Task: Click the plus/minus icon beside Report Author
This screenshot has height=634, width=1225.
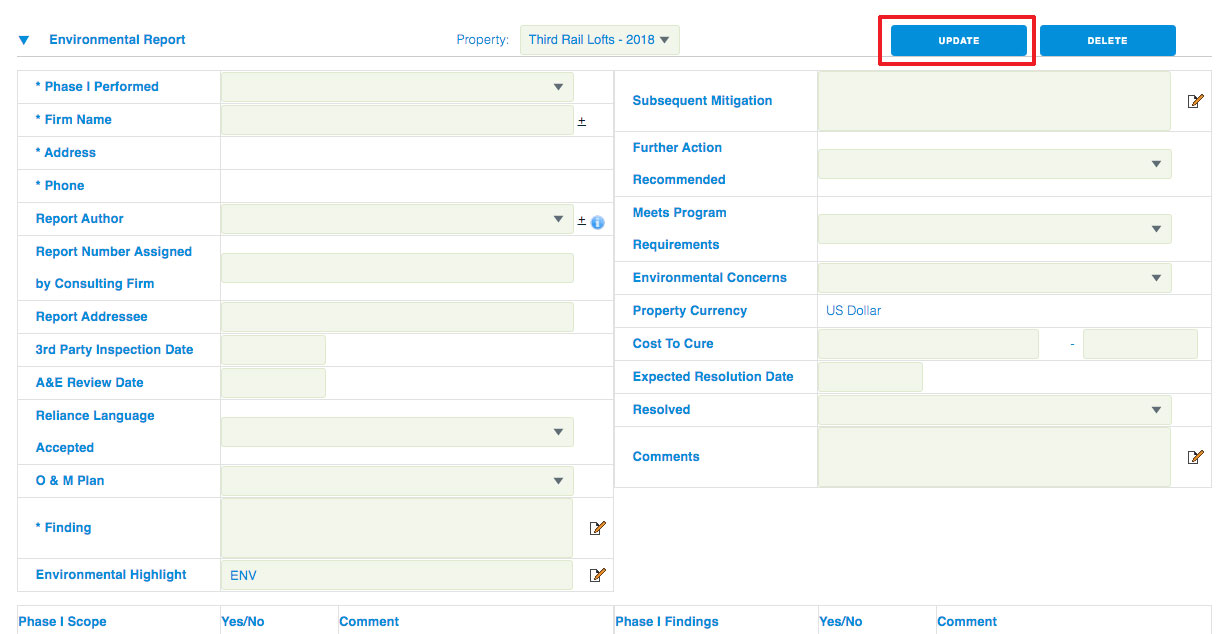Action: [x=582, y=220]
